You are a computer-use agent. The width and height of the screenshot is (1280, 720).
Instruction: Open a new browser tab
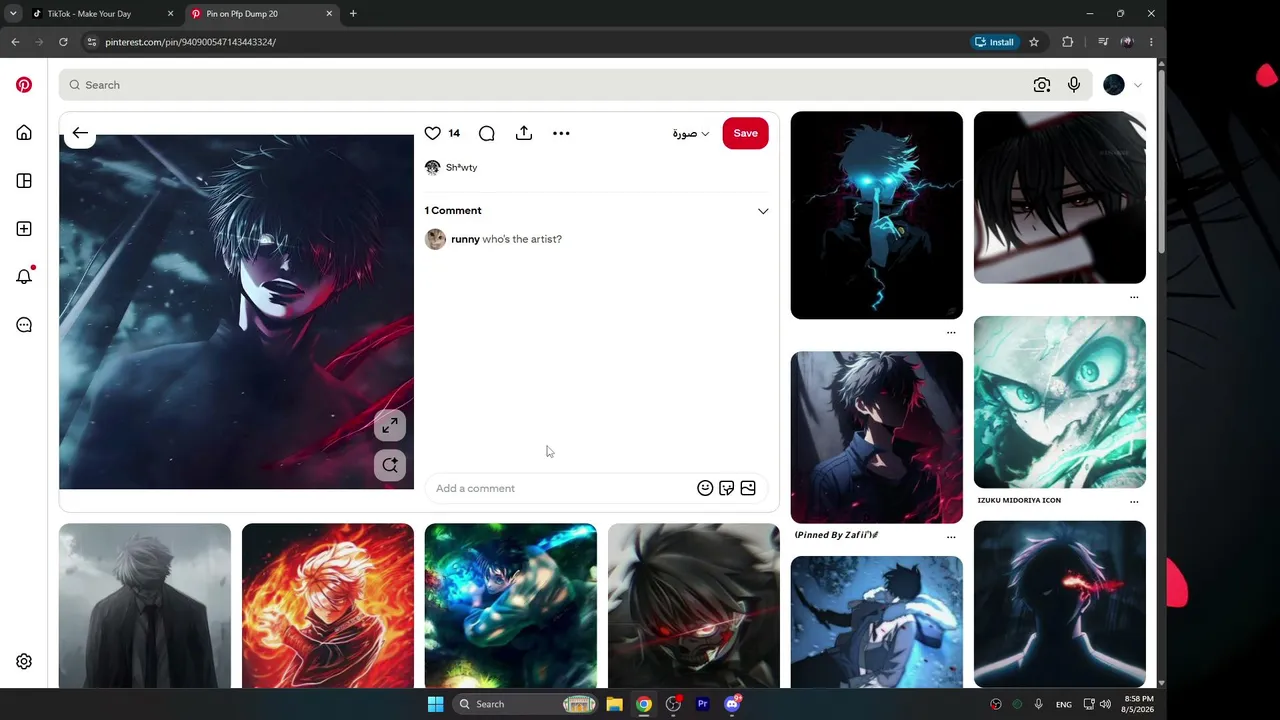(x=353, y=14)
